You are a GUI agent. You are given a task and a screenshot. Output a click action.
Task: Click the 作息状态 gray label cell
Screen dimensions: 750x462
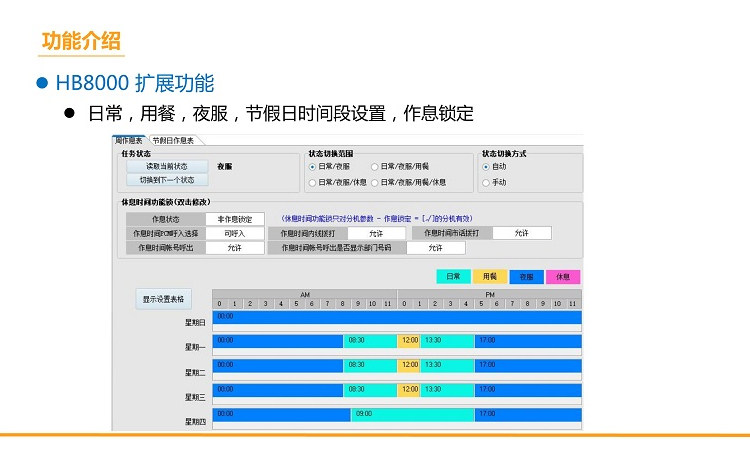coord(166,219)
